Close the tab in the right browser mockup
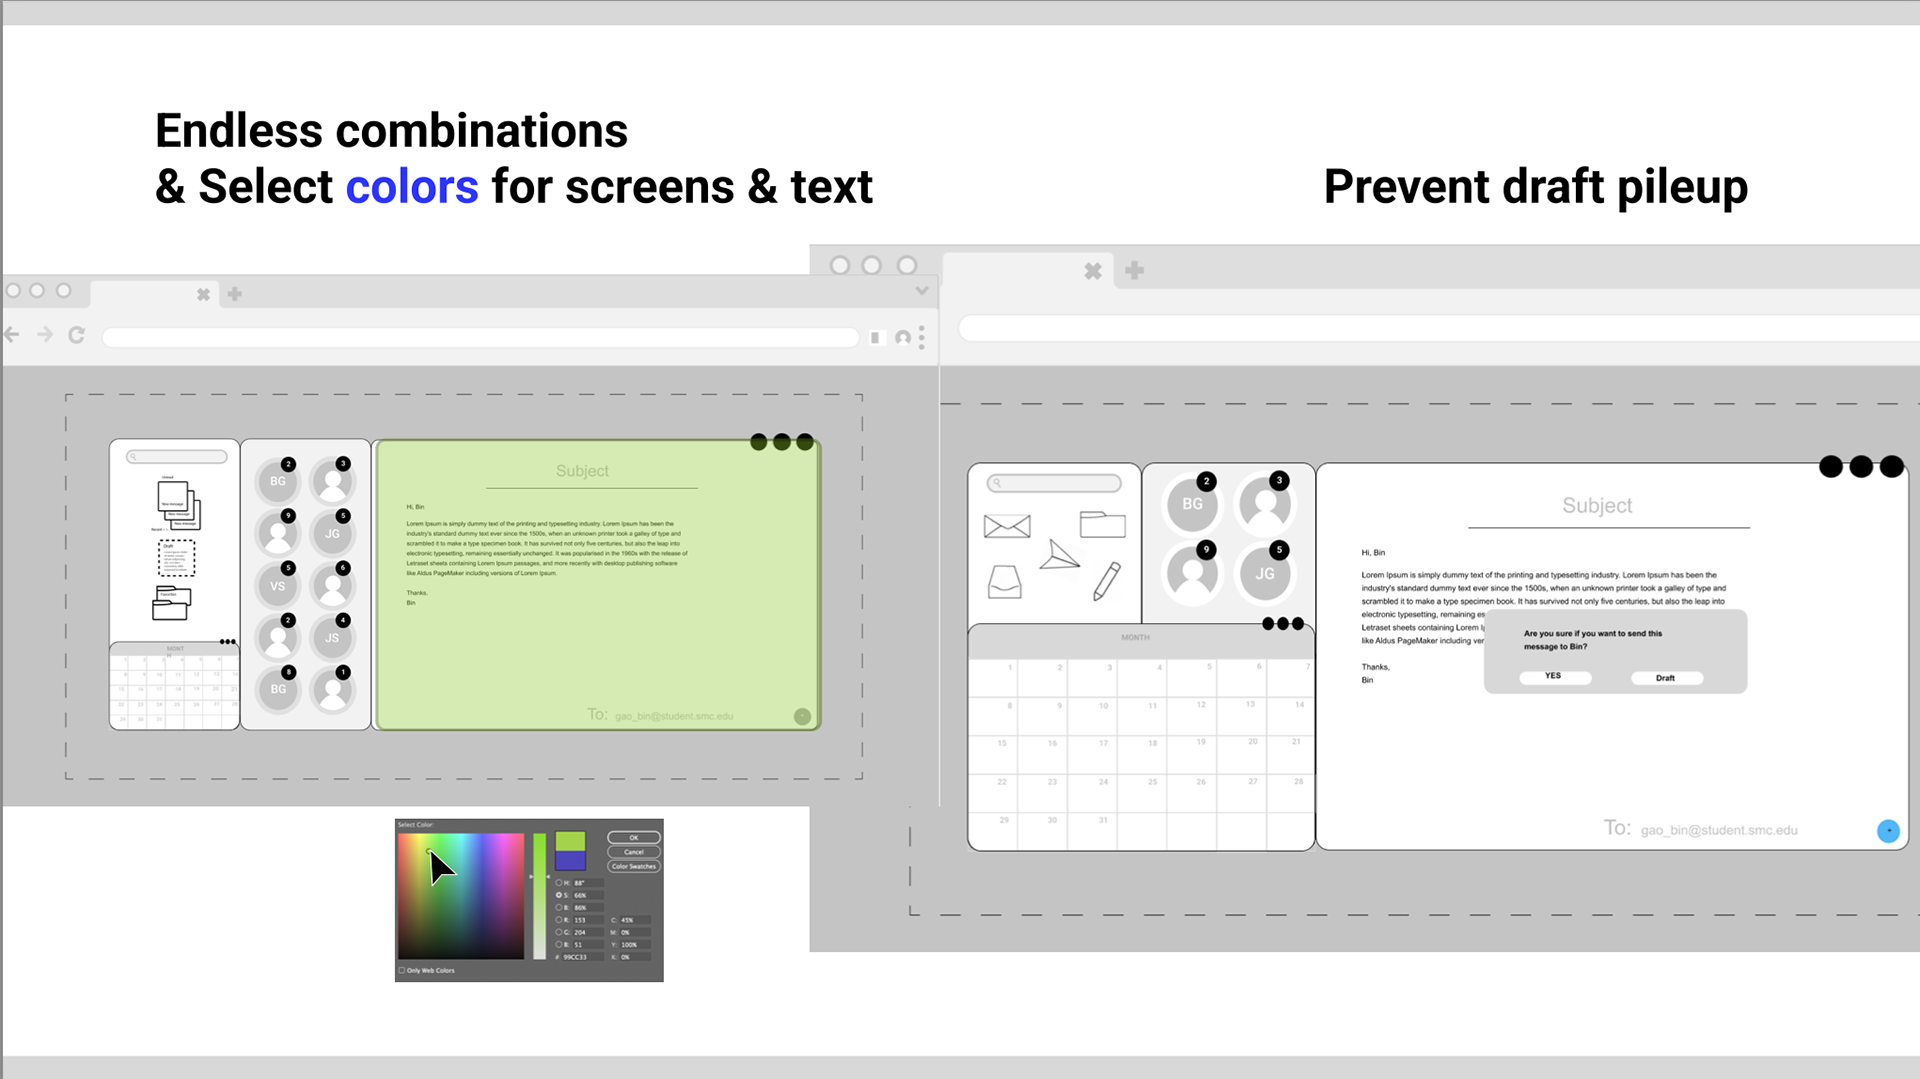 click(1093, 271)
